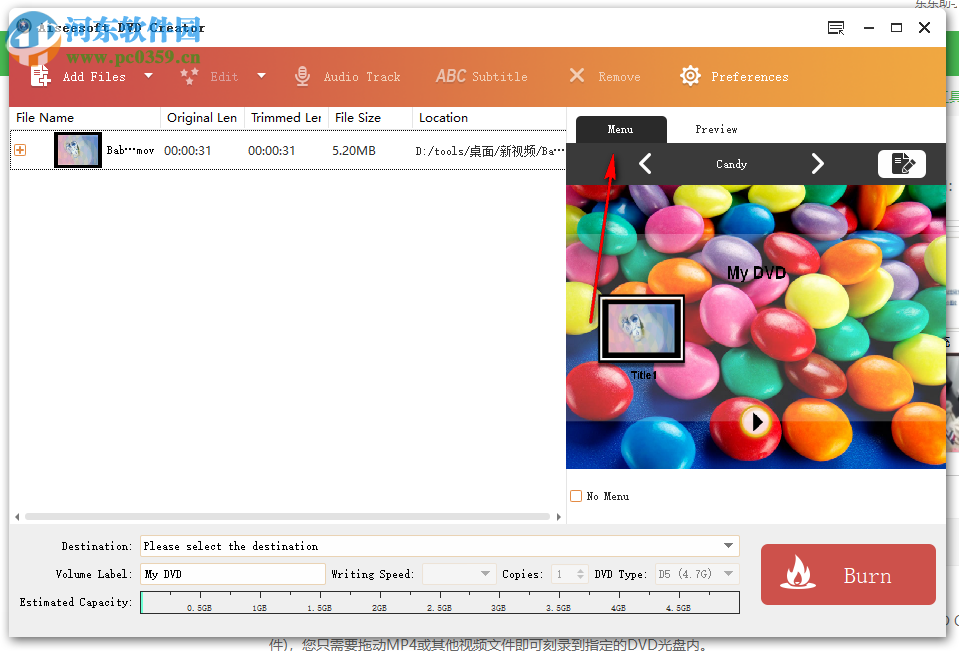
Task: Open the Destination dropdown
Action: (729, 546)
